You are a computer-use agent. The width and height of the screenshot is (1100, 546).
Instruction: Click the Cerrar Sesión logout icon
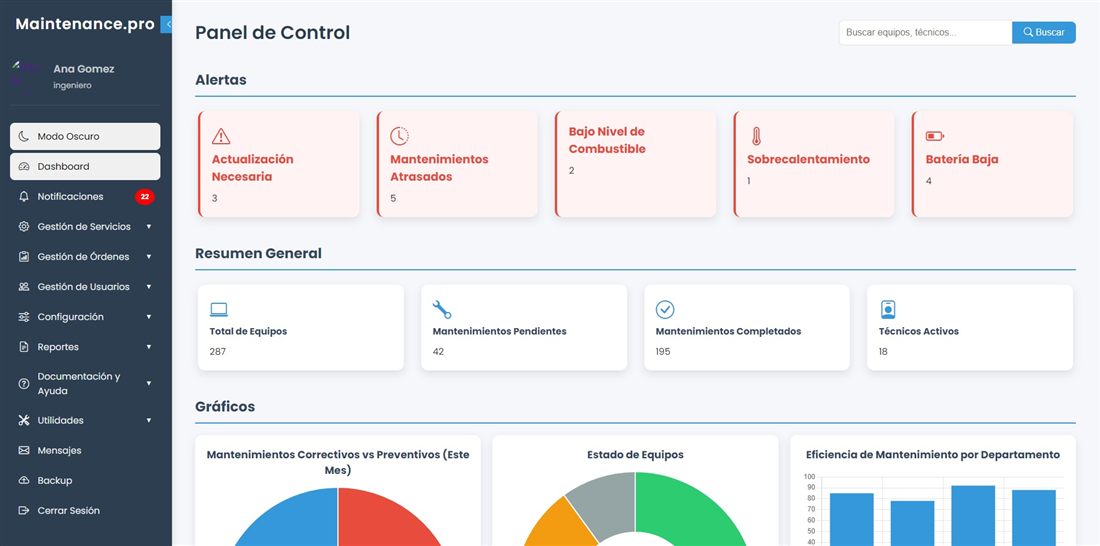[24, 511]
